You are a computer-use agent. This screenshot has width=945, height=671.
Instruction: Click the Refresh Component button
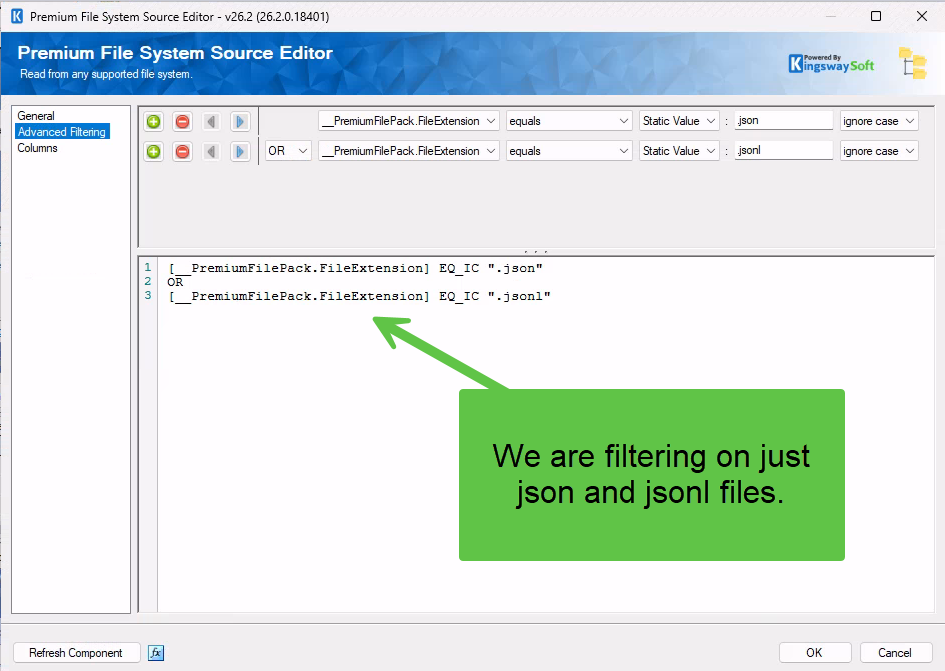(x=76, y=653)
